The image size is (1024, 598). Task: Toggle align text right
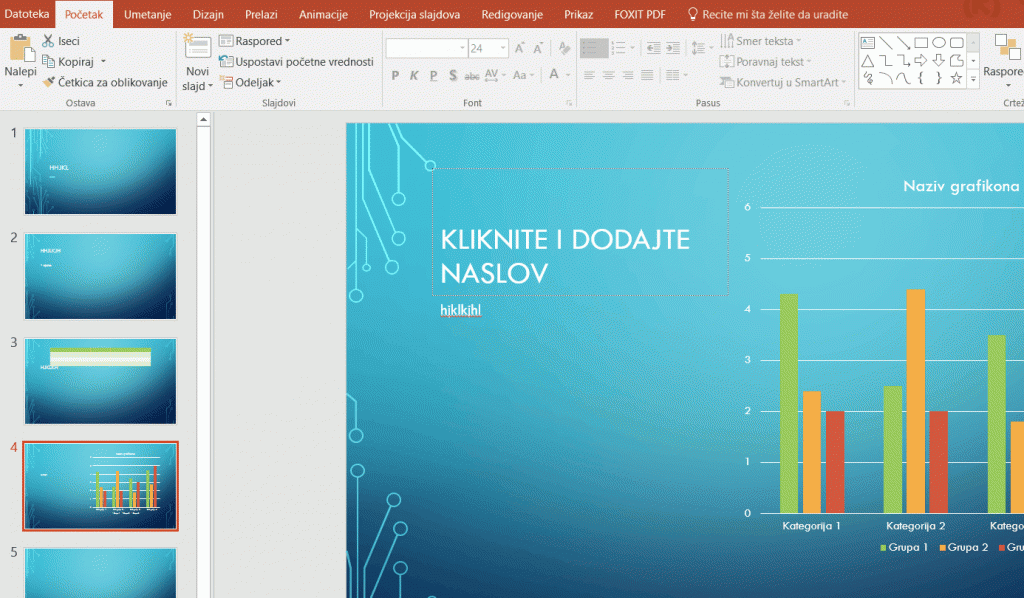pyautogui.click(x=628, y=76)
